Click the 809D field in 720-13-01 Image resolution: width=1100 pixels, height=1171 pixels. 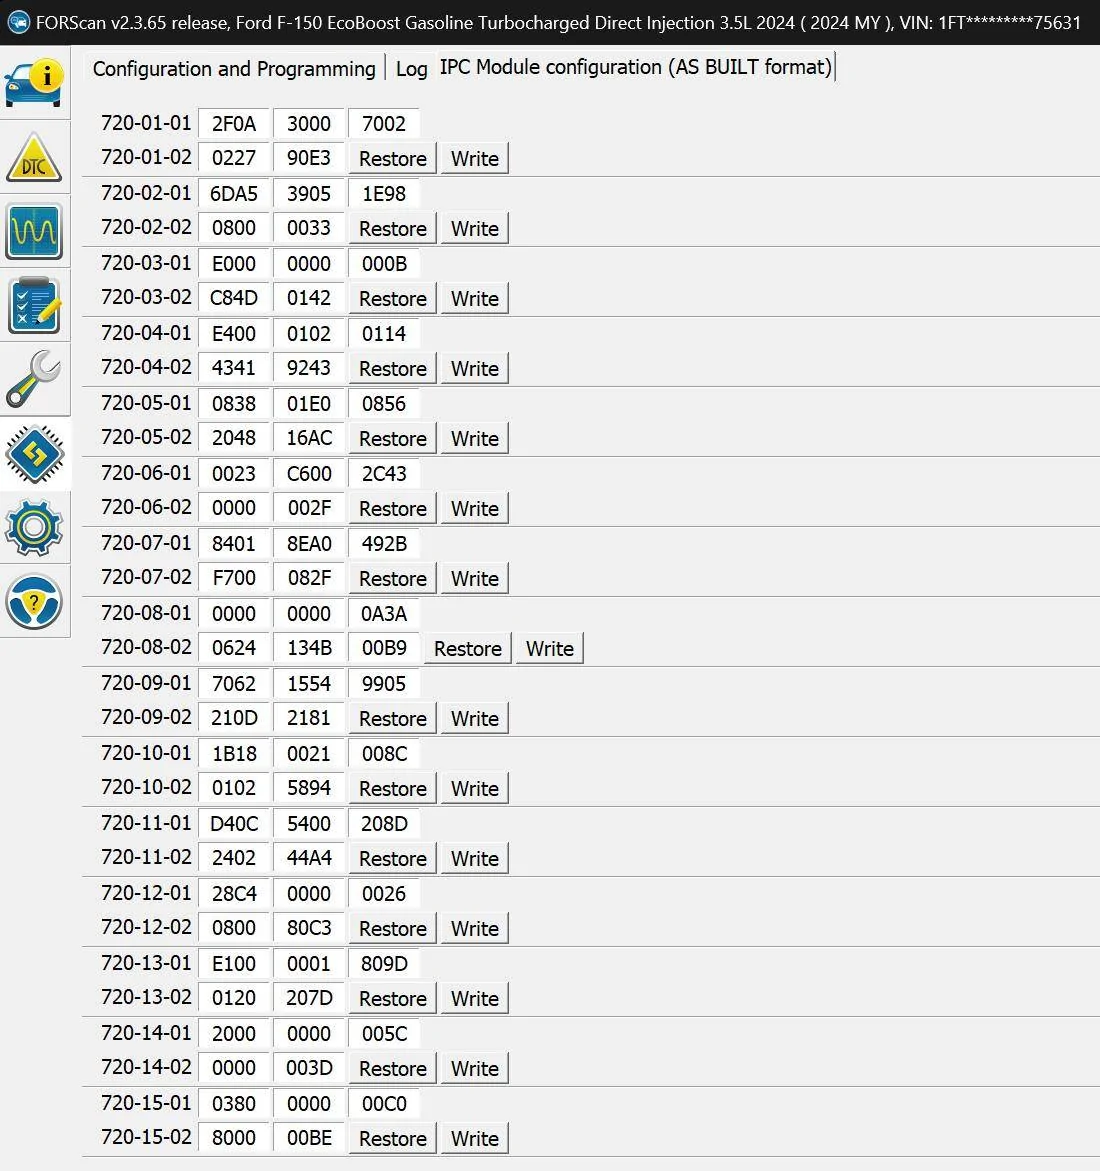pos(384,963)
